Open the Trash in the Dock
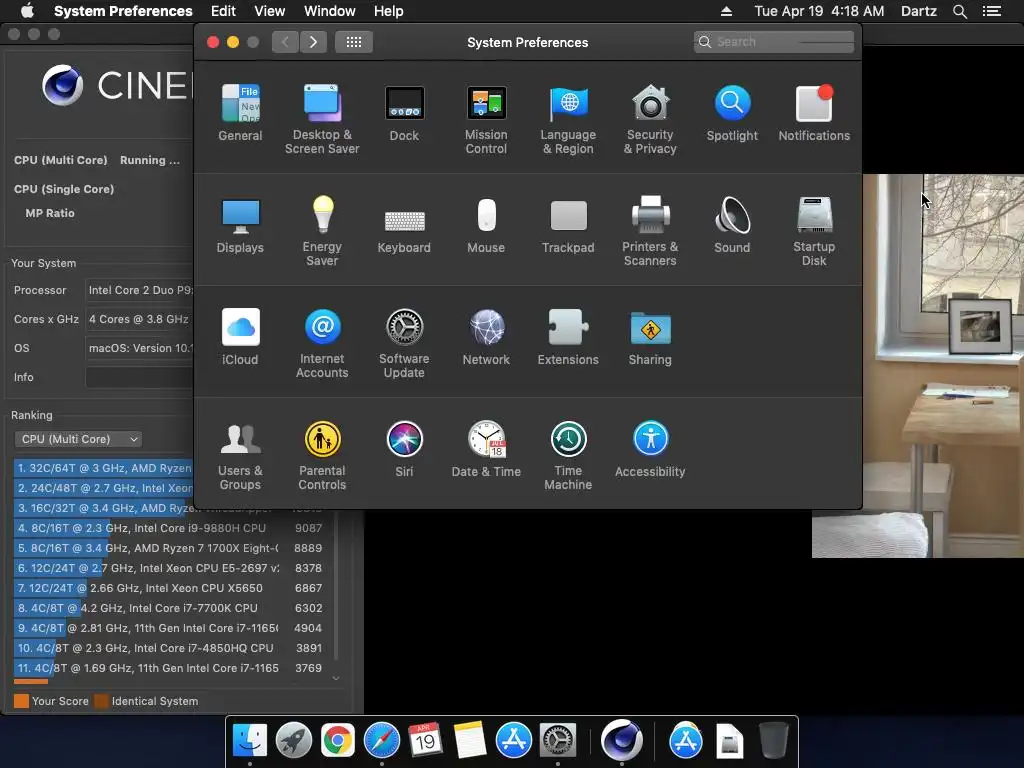 click(x=774, y=741)
